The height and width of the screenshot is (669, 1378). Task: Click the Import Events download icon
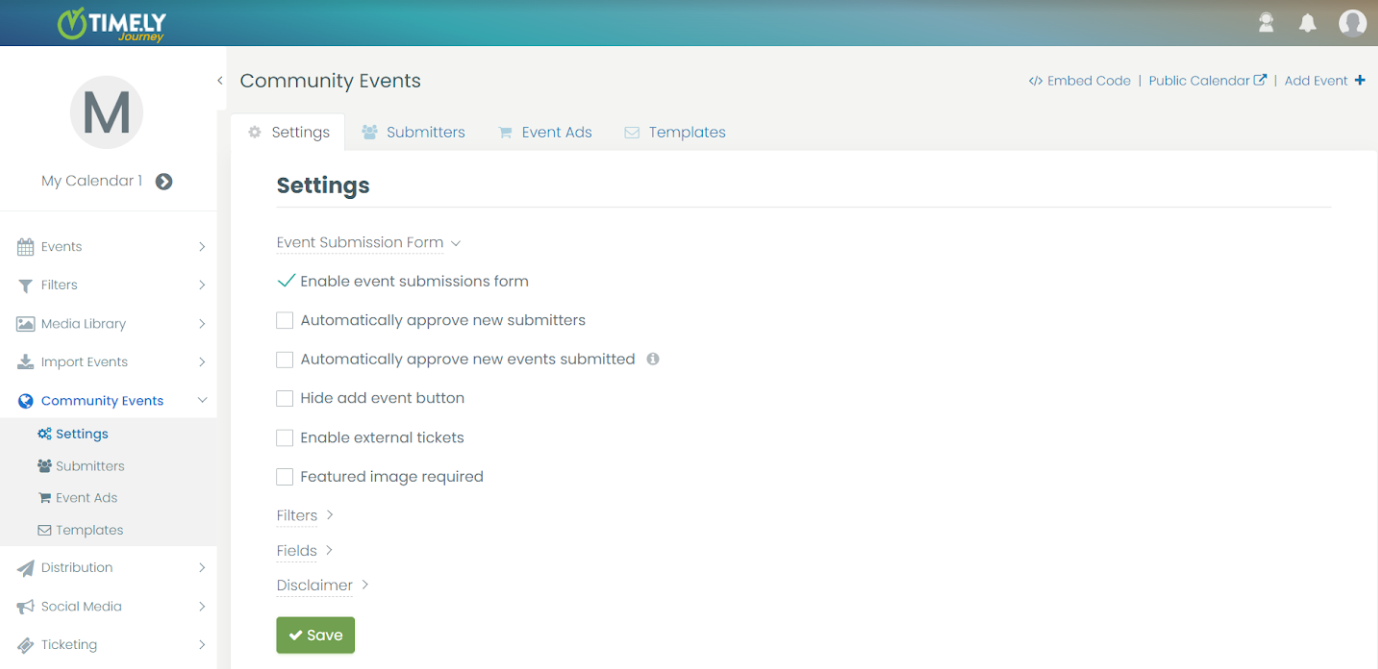click(x=26, y=362)
